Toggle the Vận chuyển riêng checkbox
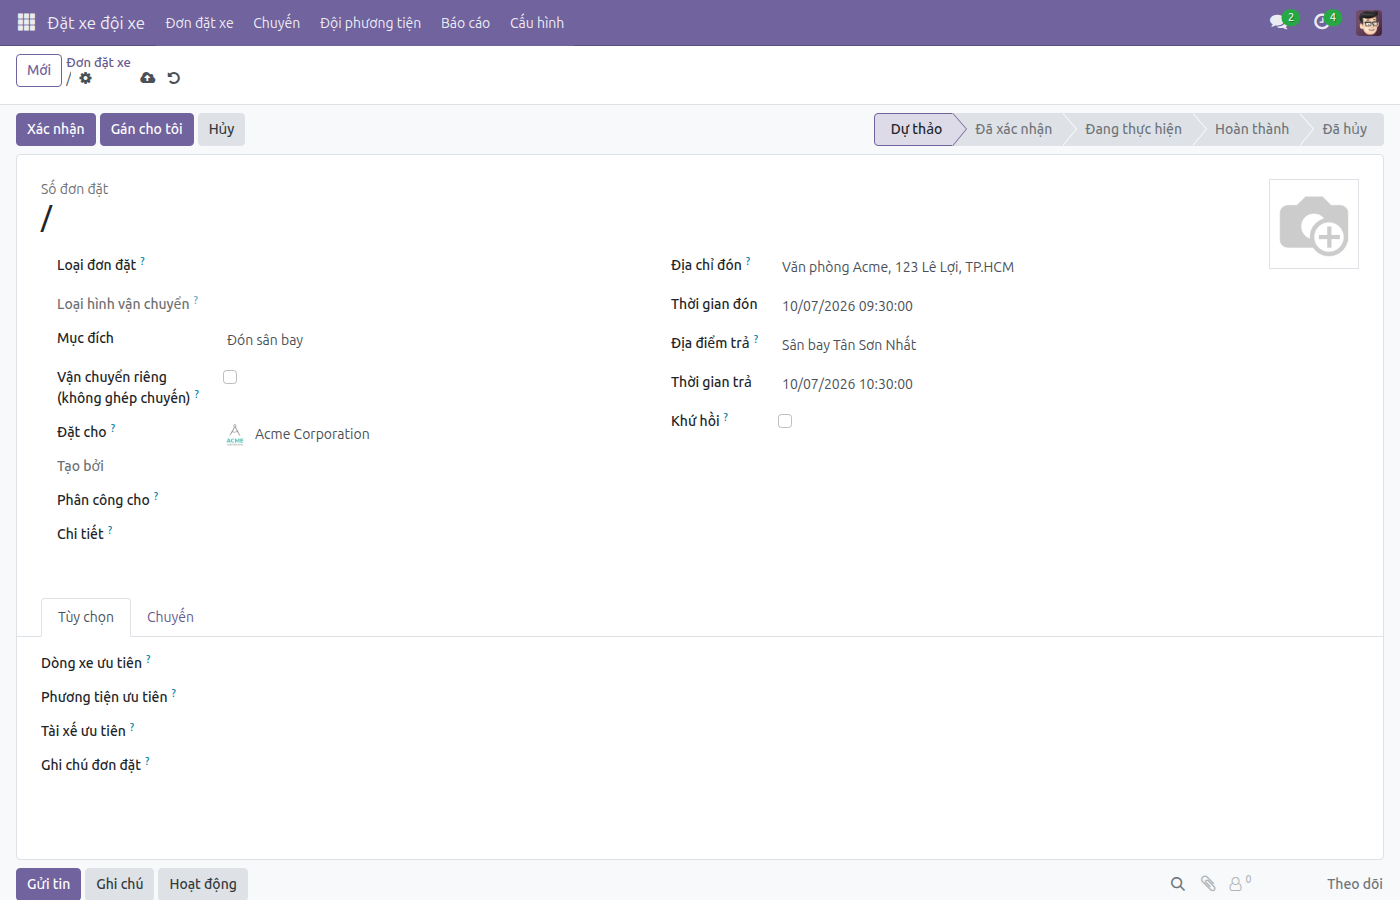The image size is (1400, 900). tap(230, 377)
